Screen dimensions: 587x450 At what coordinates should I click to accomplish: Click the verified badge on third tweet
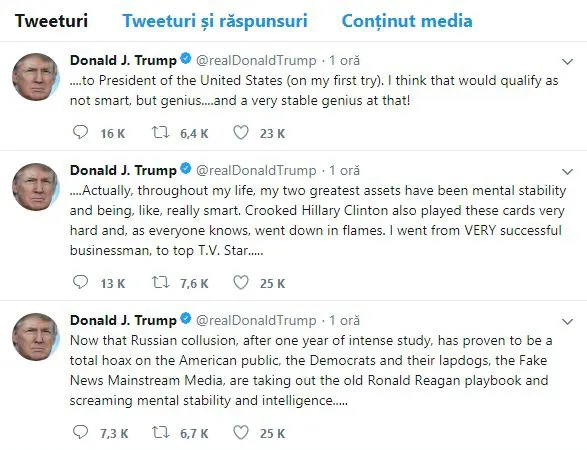186,319
